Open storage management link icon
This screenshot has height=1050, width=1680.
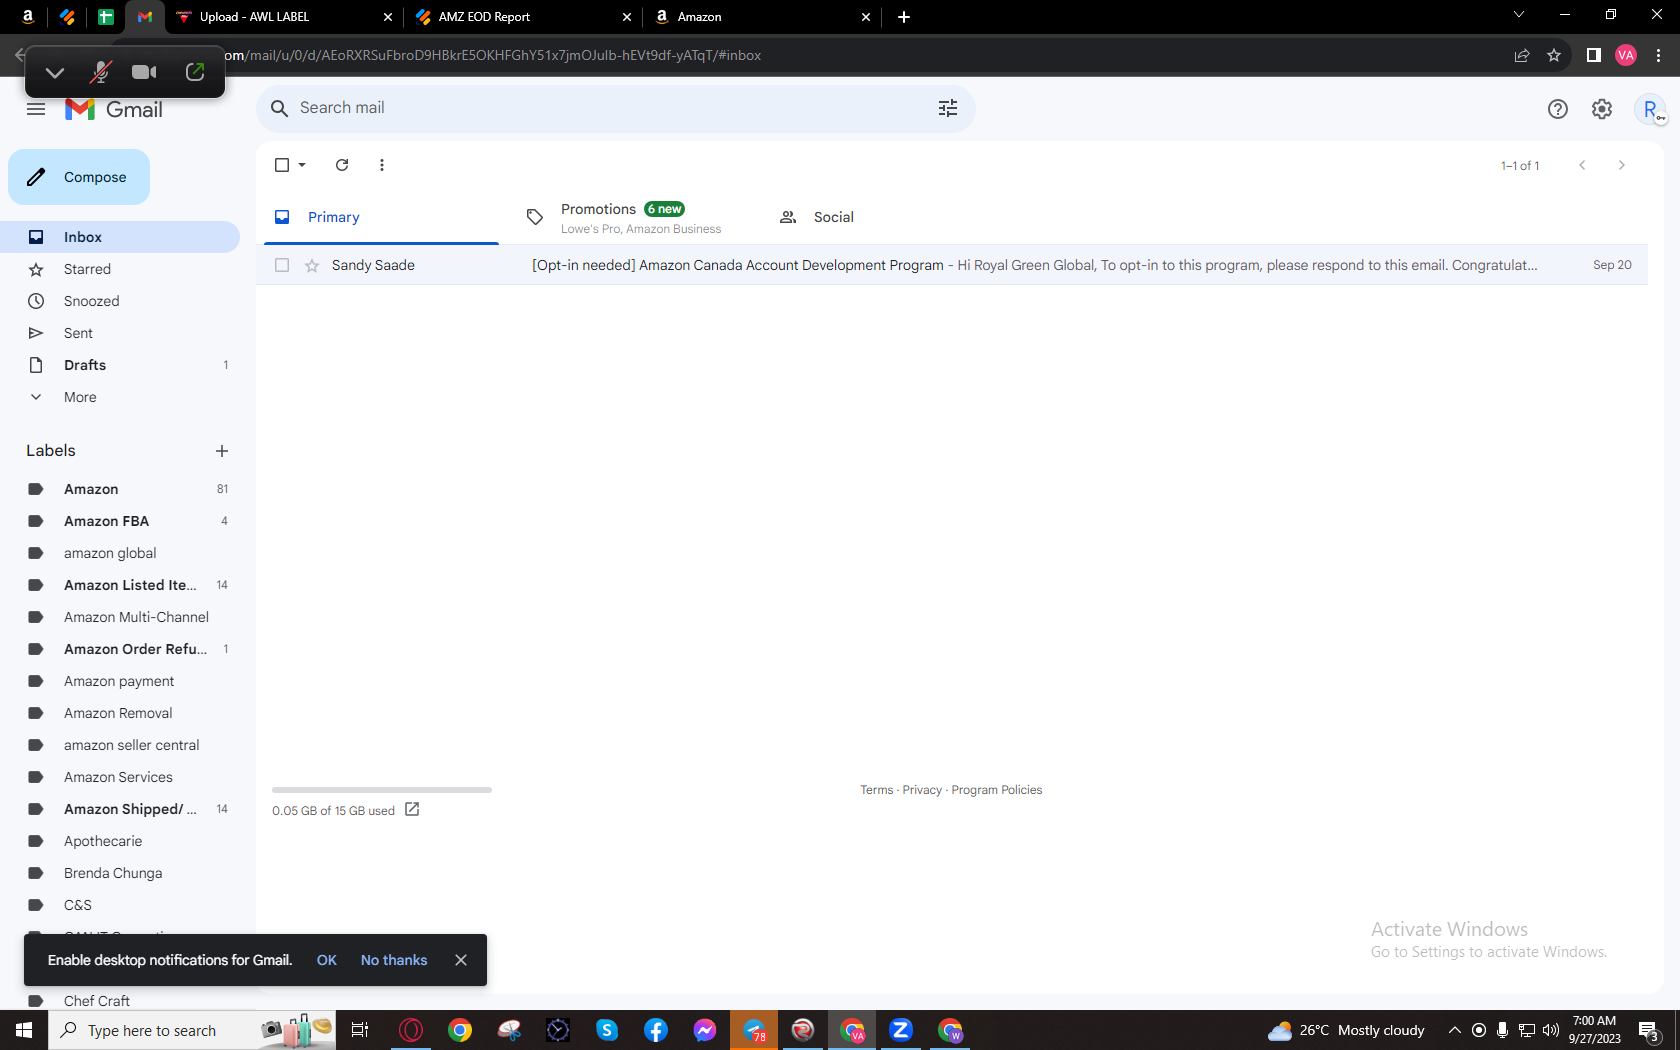(x=412, y=810)
